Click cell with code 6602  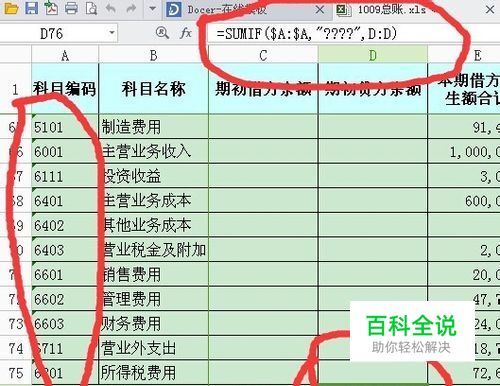click(65, 299)
